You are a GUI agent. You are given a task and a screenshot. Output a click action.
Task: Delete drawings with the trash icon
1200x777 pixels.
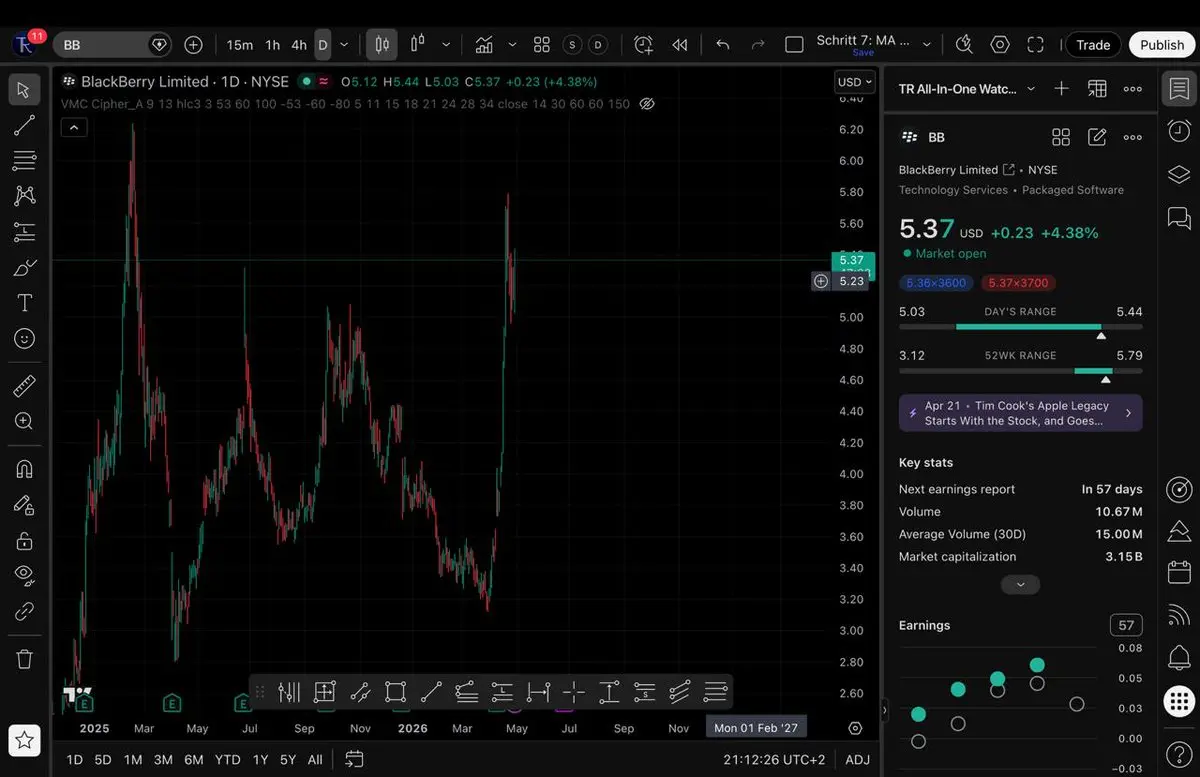(x=25, y=659)
